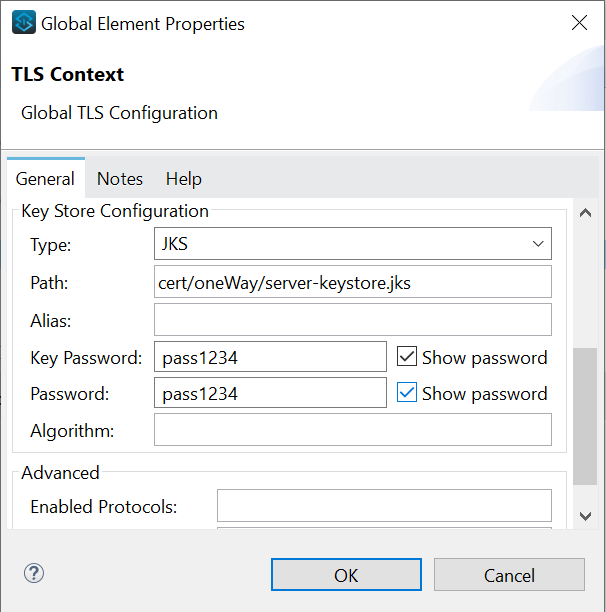Image resolution: width=606 pixels, height=612 pixels.
Task: Click the empty Algorithm input field
Action: [352, 430]
